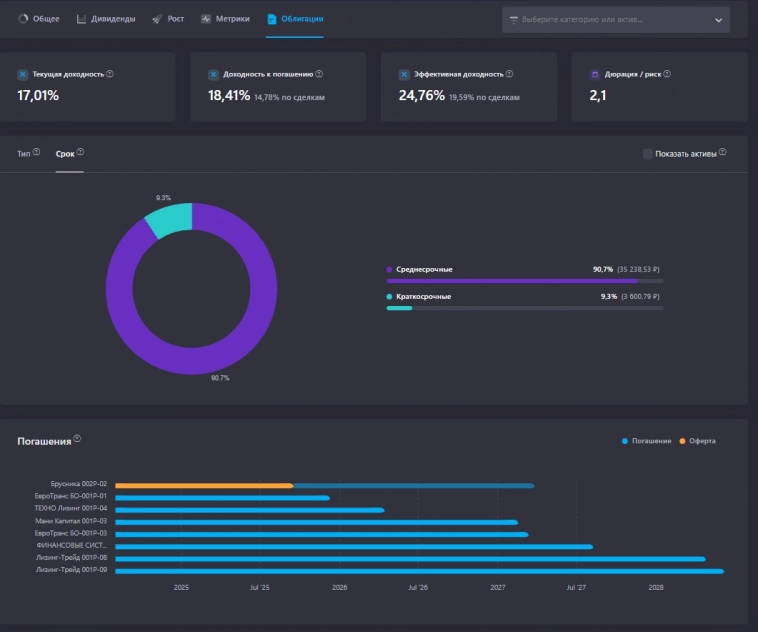758x632 pixels.
Task: Click the orange Брусника 002Р-02 offer bar
Action: click(204, 485)
